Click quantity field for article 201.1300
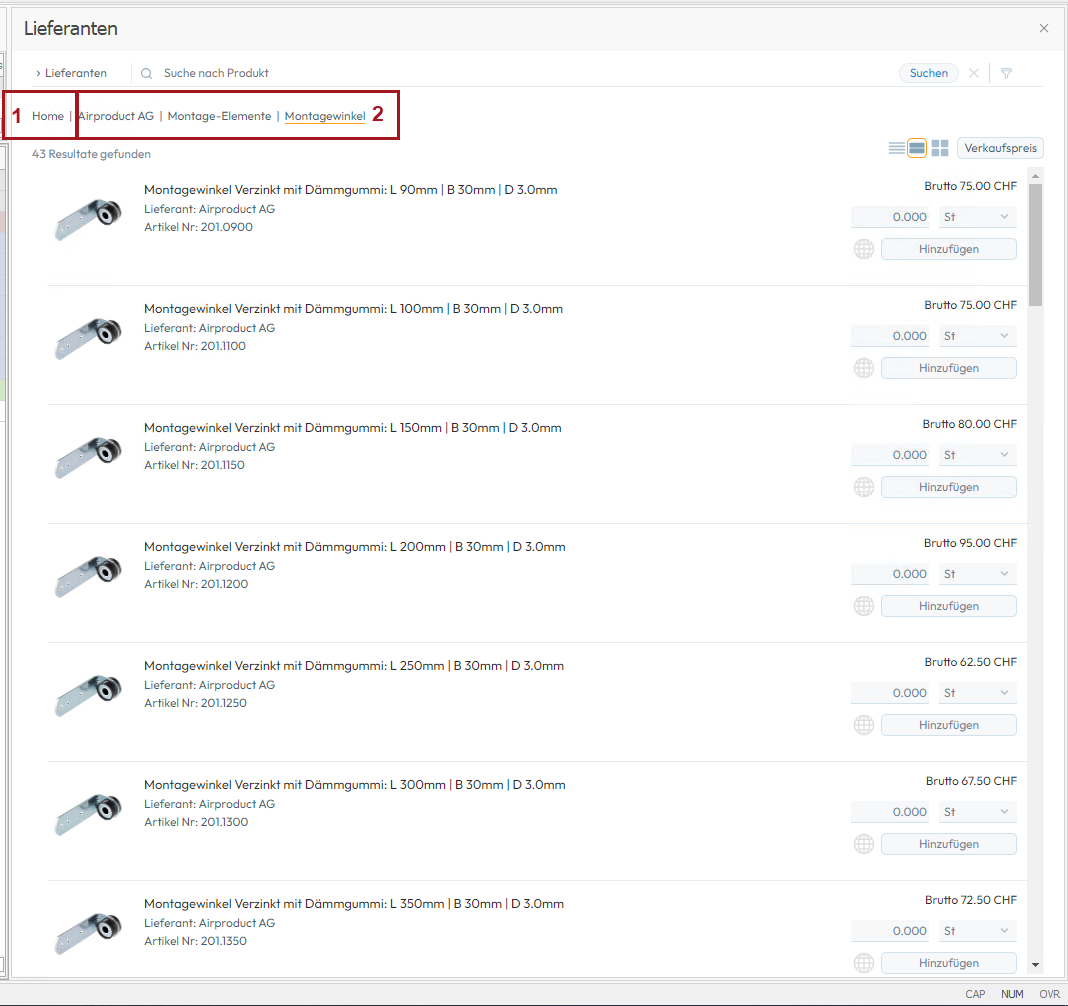The image size is (1068, 1006). 890,812
